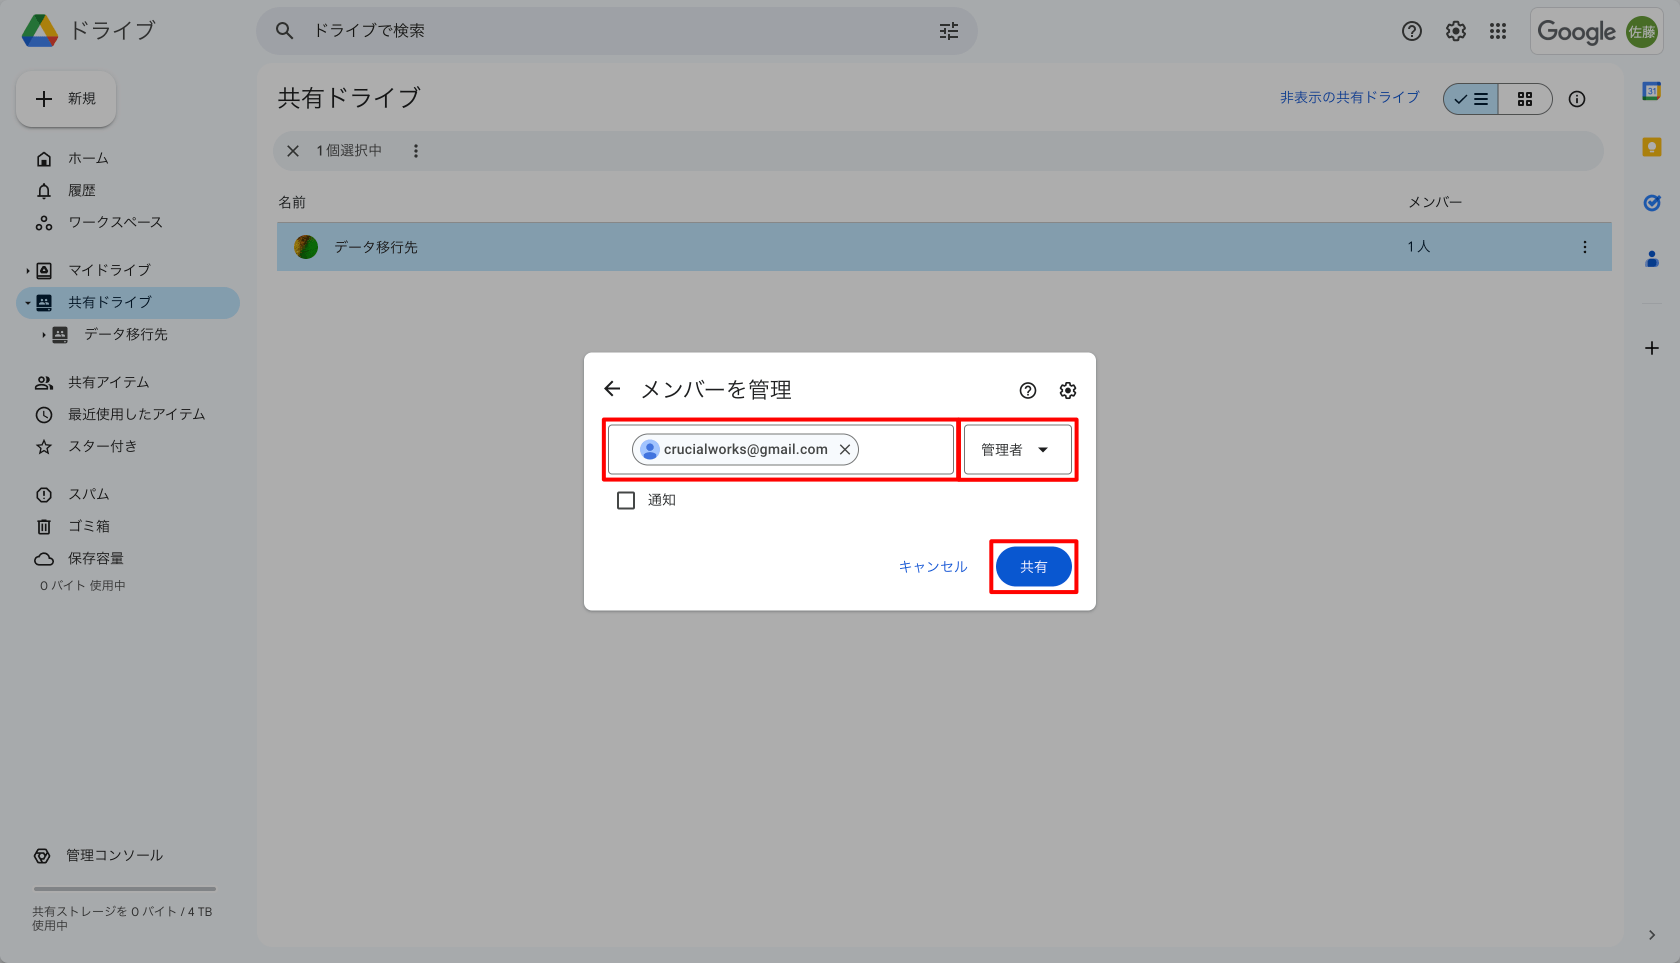Select データ移行先 under 共有ドライブ in sidebar
The width and height of the screenshot is (1680, 963).
[x=128, y=335]
